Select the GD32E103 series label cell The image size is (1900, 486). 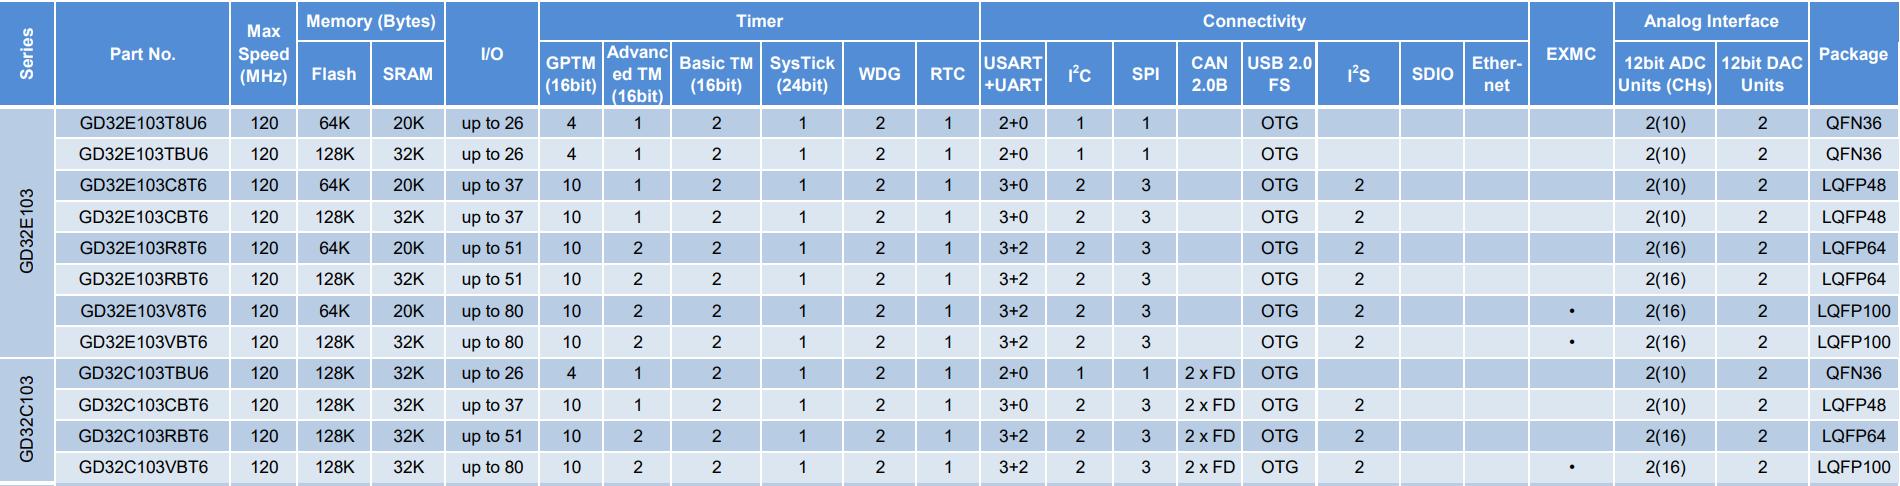tap(27, 231)
